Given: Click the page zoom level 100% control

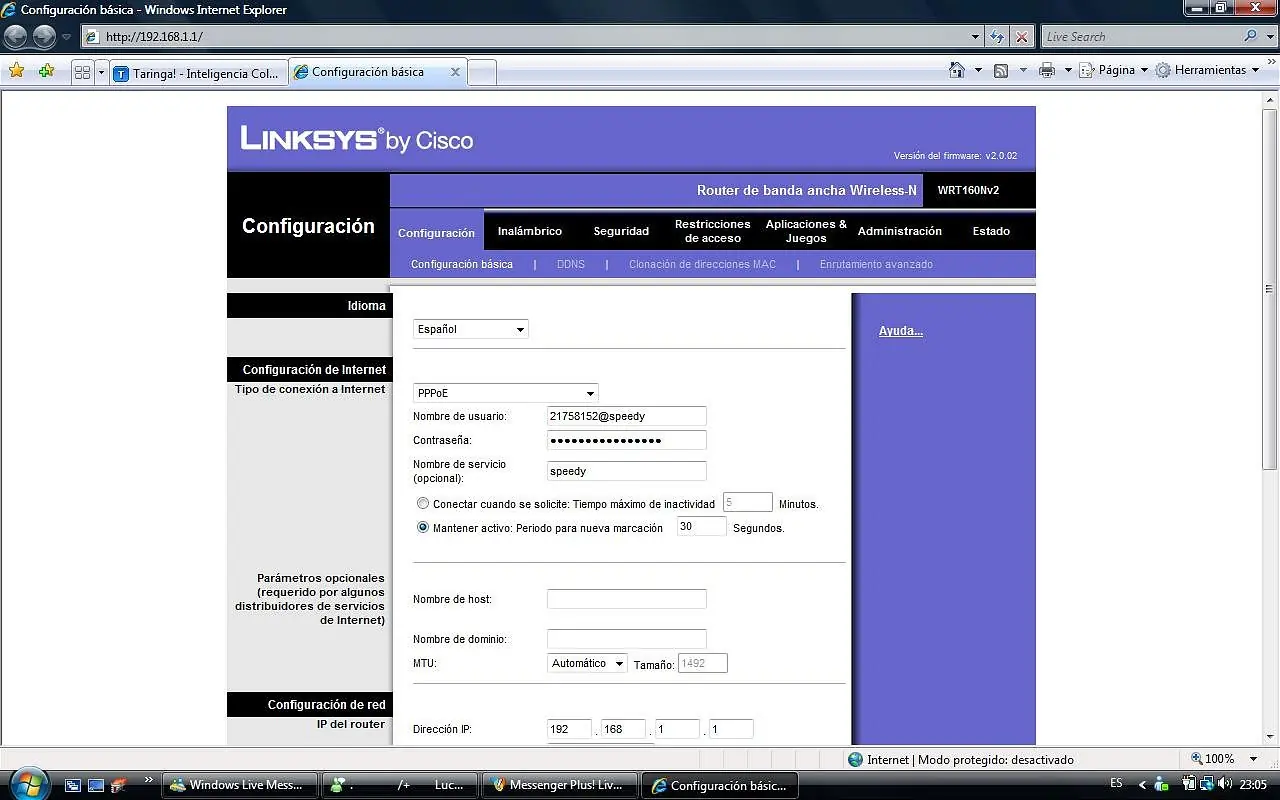Looking at the screenshot, I should [x=1214, y=759].
